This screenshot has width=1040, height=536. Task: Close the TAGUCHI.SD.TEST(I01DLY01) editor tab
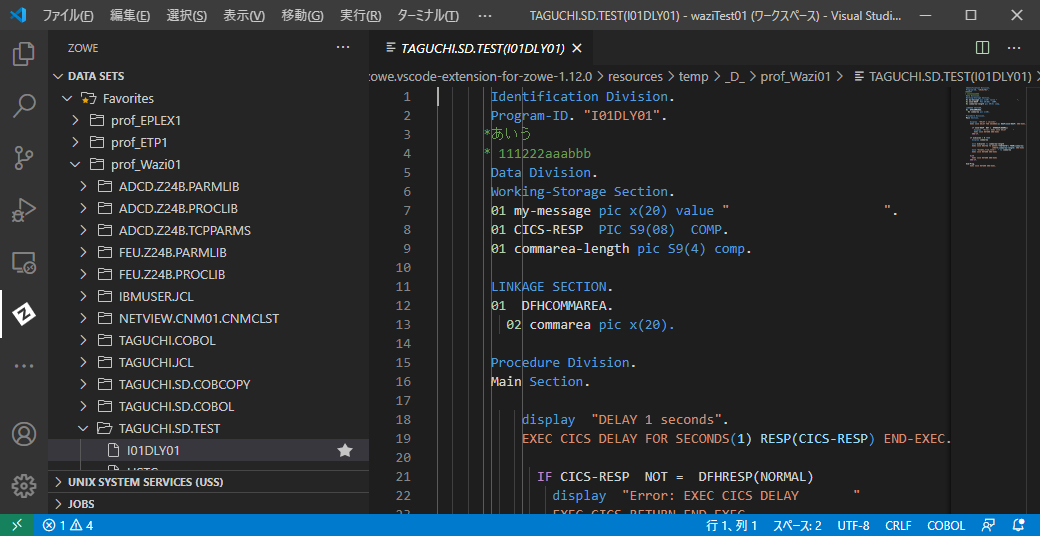pos(576,48)
